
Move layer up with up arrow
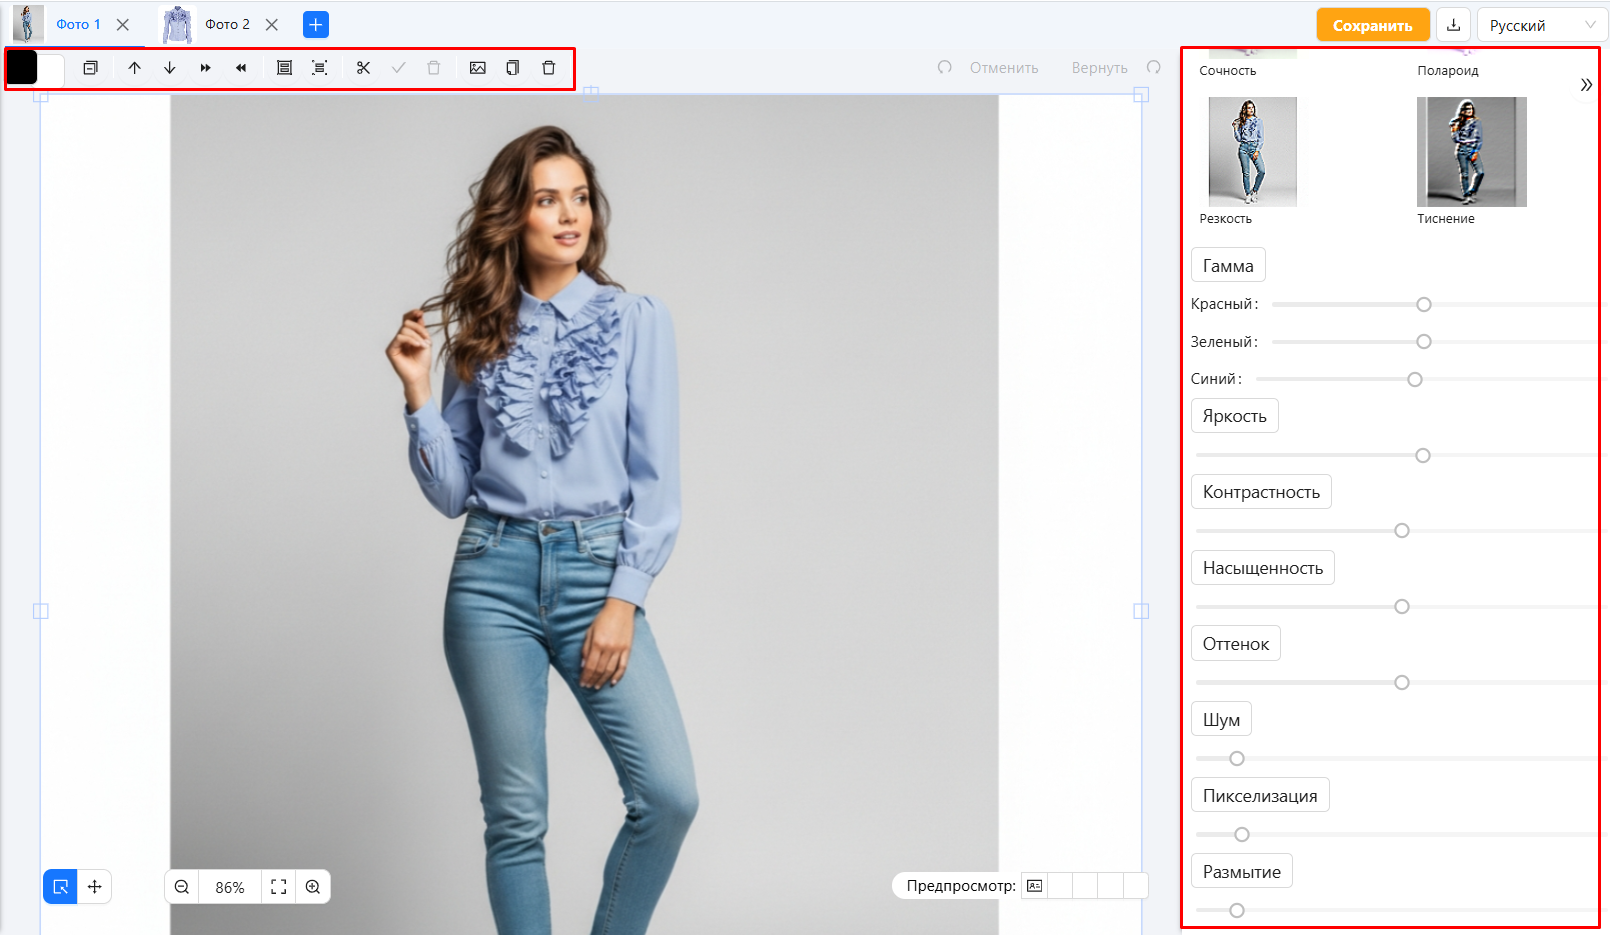(x=134, y=68)
